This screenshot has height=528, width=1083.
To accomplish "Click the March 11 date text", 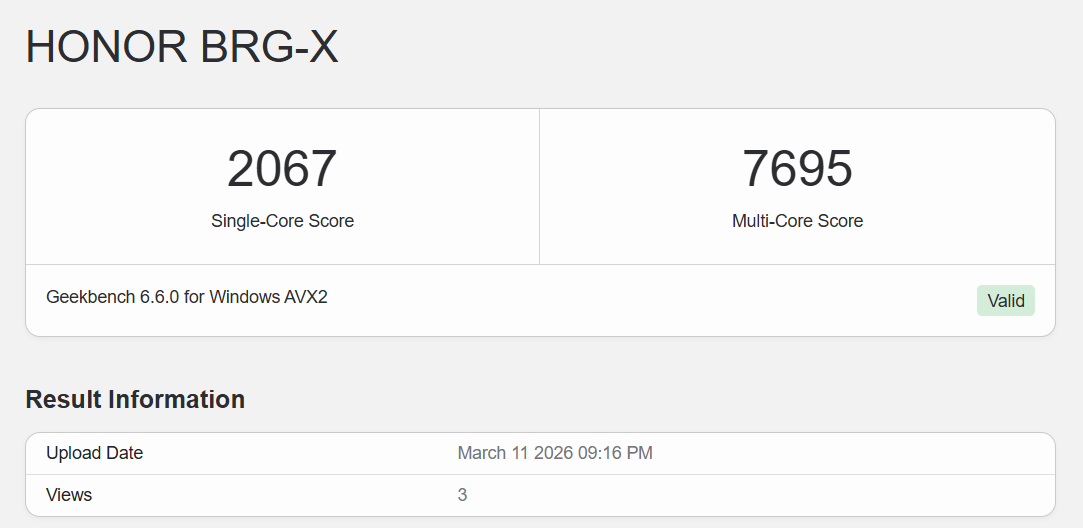I will click(x=491, y=453).
